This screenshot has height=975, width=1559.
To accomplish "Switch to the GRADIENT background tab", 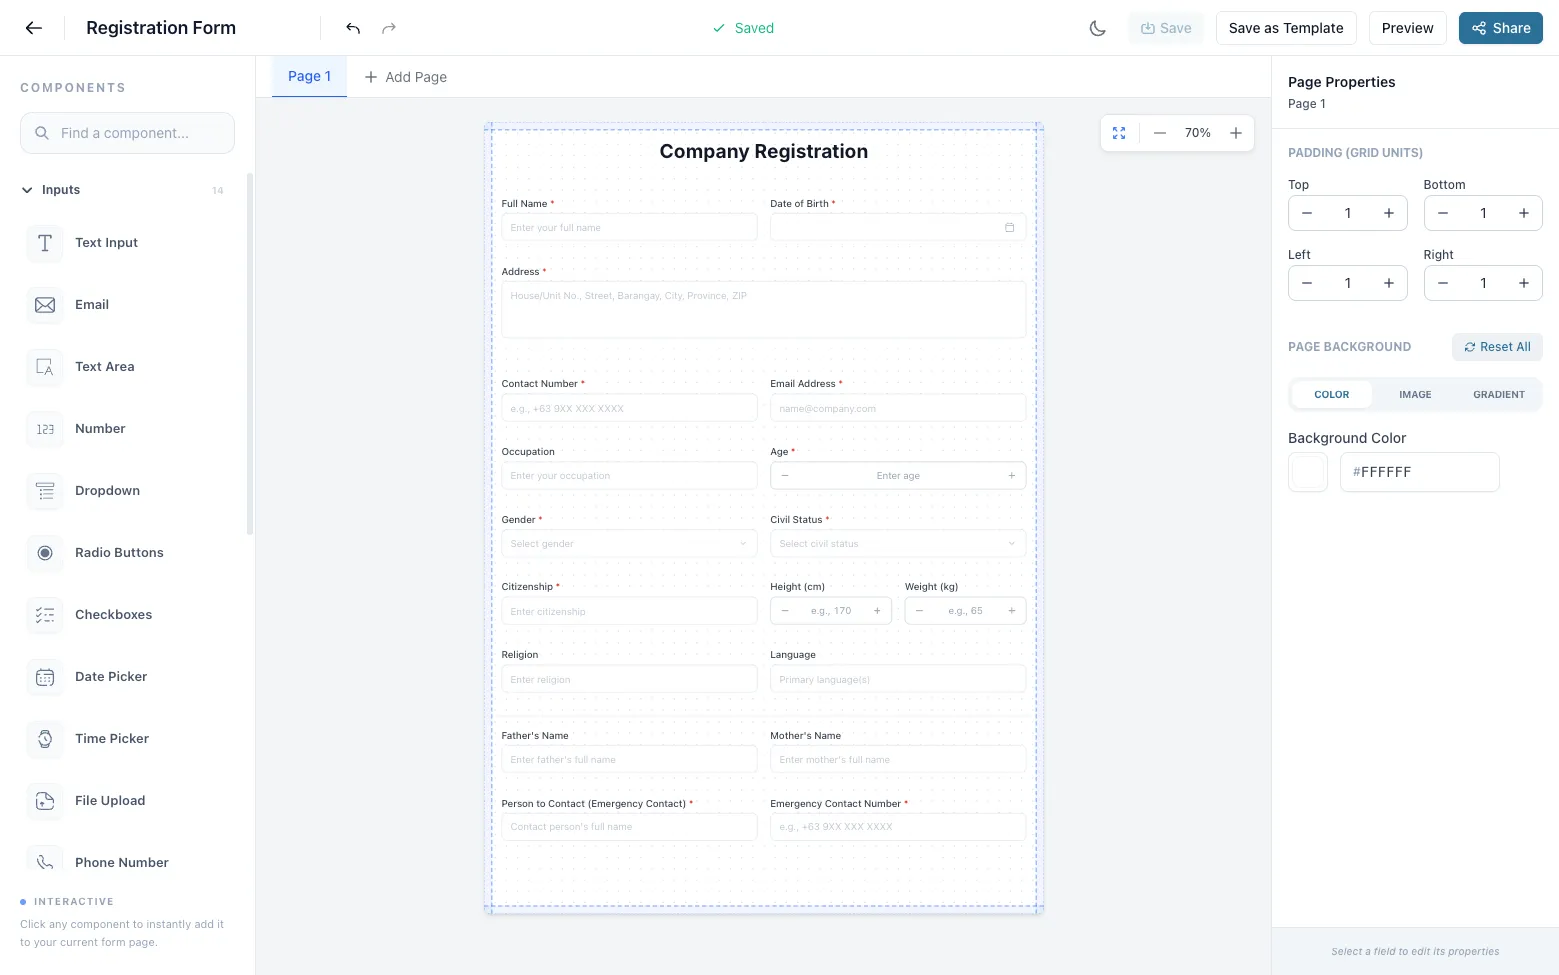I will tap(1498, 394).
